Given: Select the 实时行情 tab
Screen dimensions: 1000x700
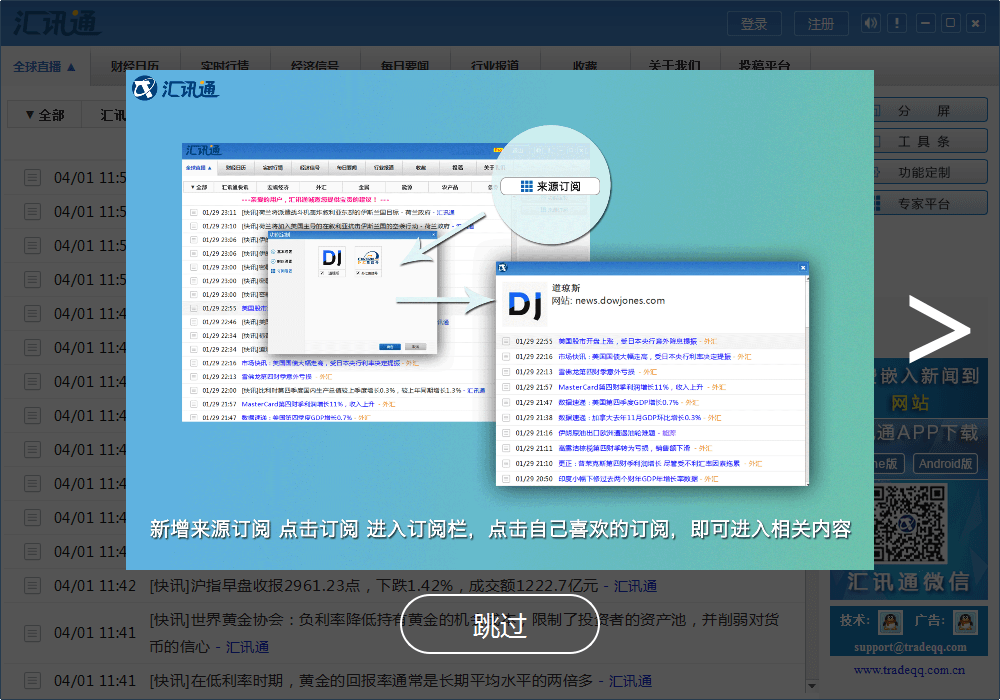Looking at the screenshot, I should point(225,66).
